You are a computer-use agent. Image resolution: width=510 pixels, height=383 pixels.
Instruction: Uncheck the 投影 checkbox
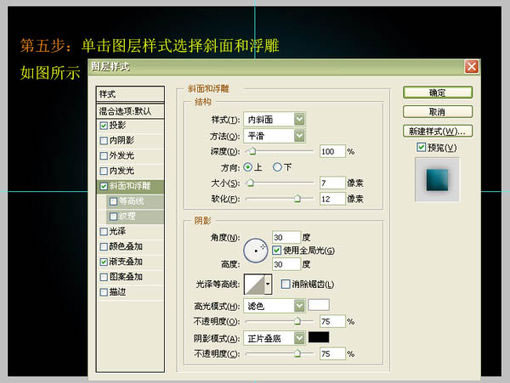tap(104, 126)
